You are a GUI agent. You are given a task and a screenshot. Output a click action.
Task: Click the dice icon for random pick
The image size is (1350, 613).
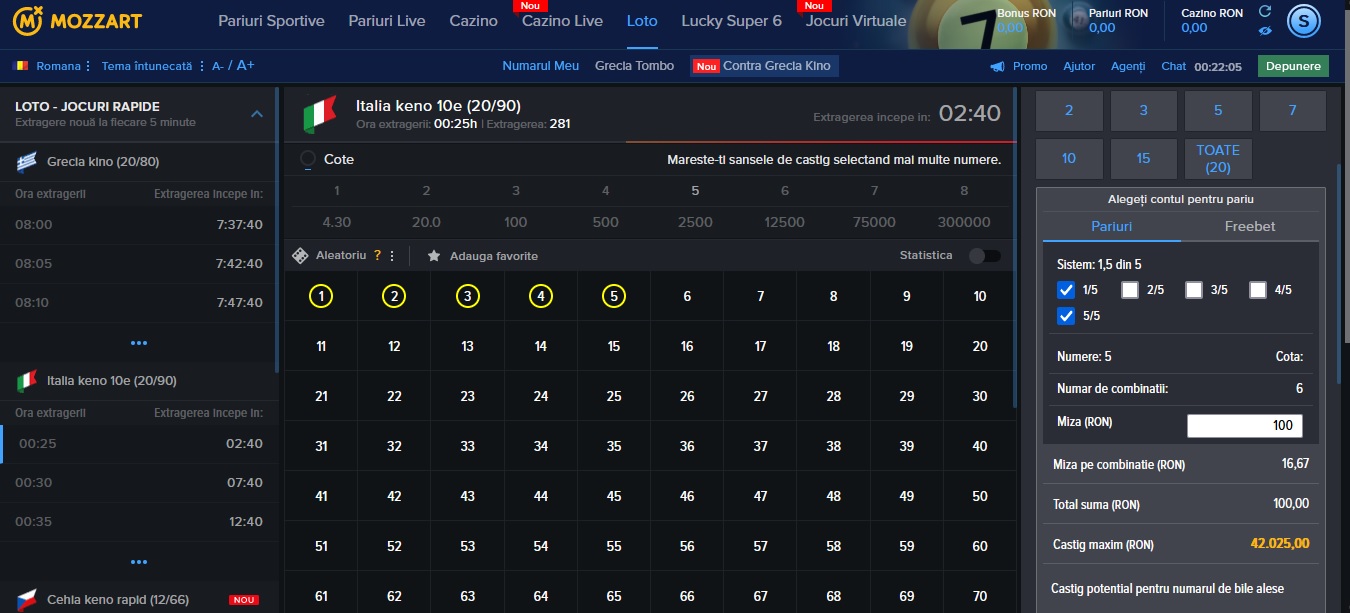click(x=300, y=256)
